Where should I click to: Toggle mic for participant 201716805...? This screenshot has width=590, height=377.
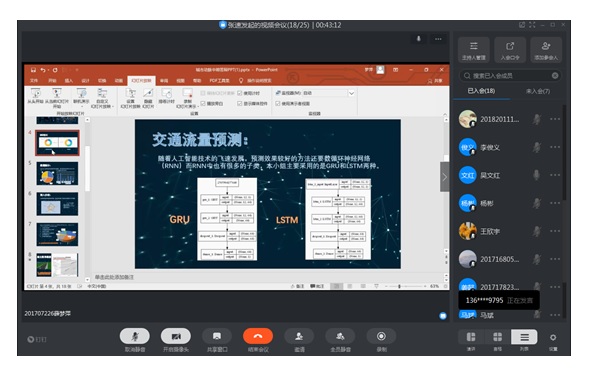click(537, 259)
